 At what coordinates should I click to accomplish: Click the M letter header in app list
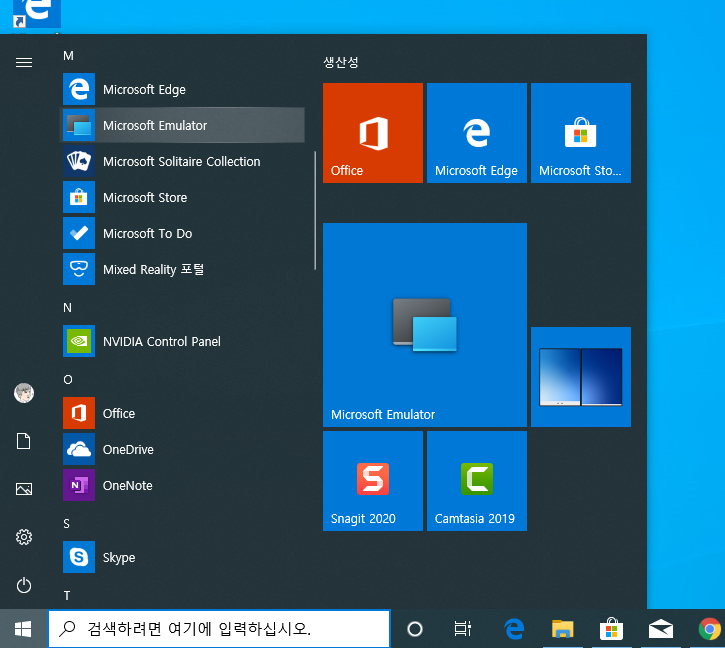click(68, 56)
